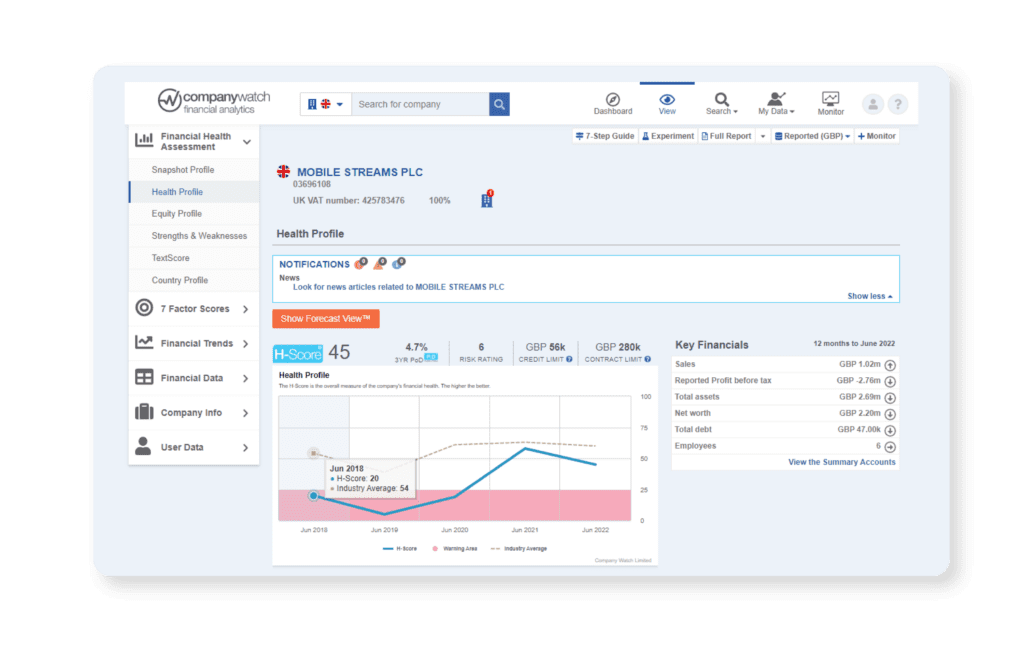Viewport: 1024px width, 654px height.
Task: Open View the Summary Accounts link
Action: click(x=842, y=462)
